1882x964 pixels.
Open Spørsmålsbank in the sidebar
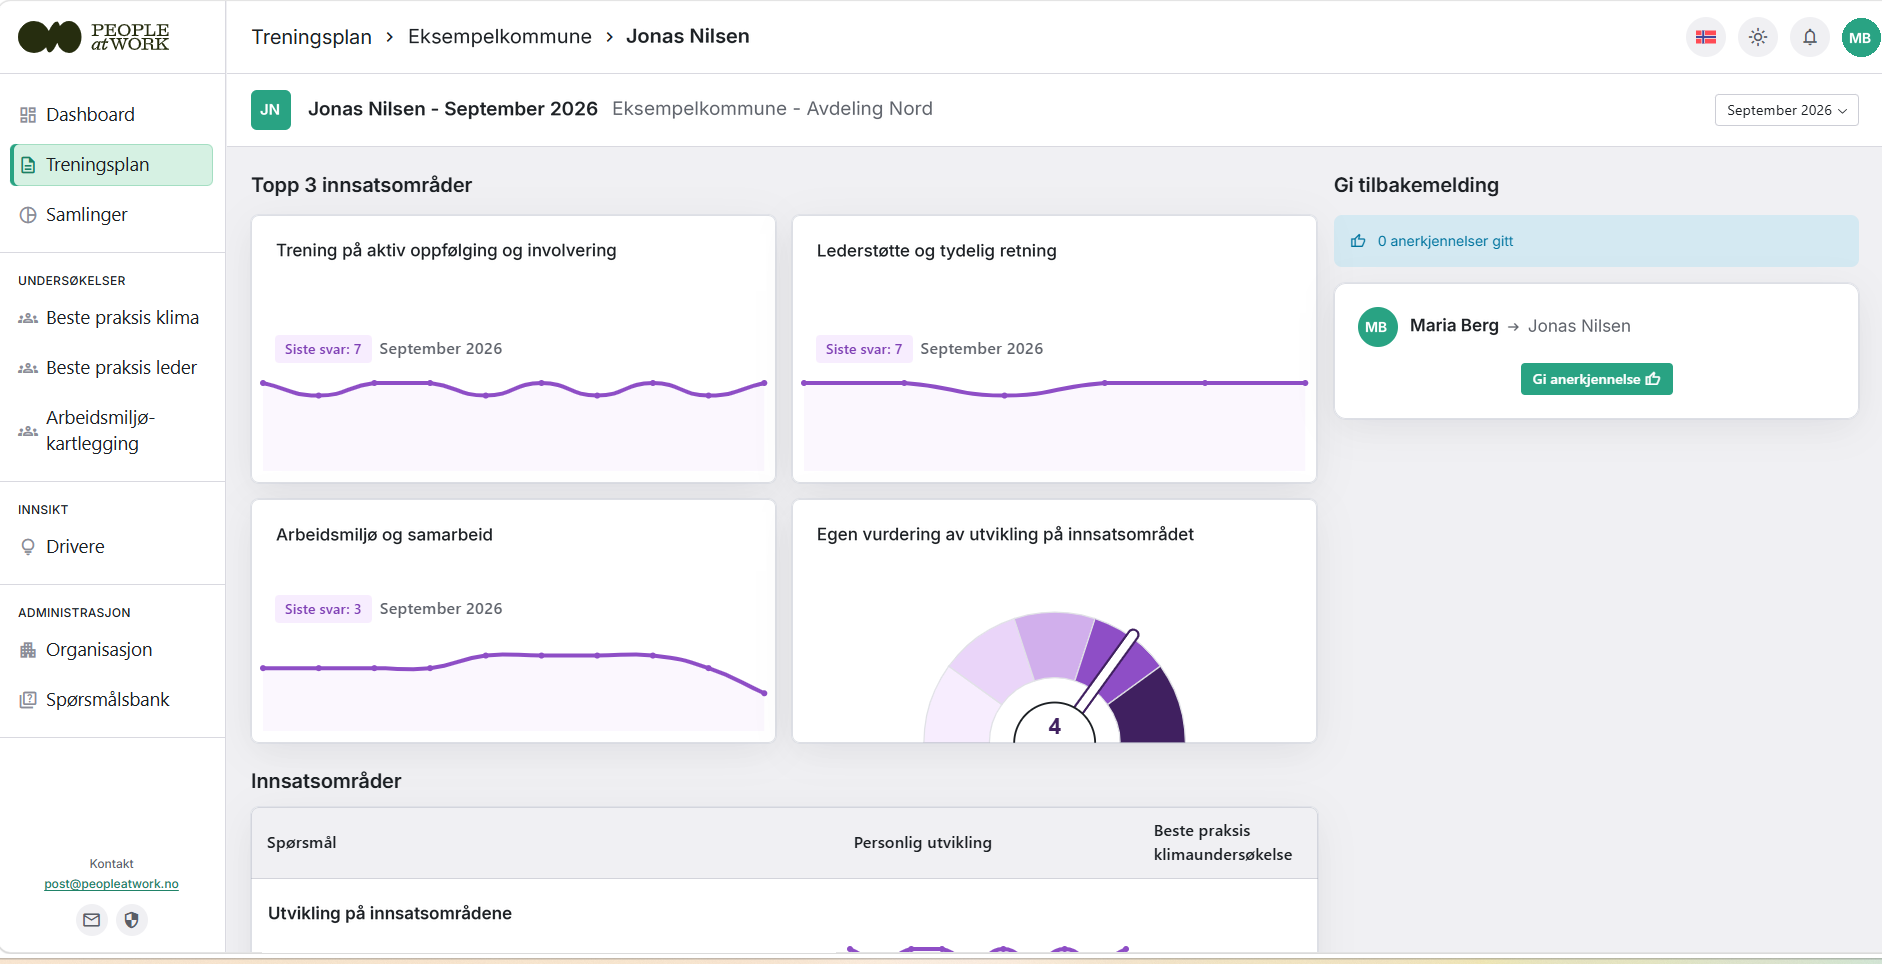[112, 700]
